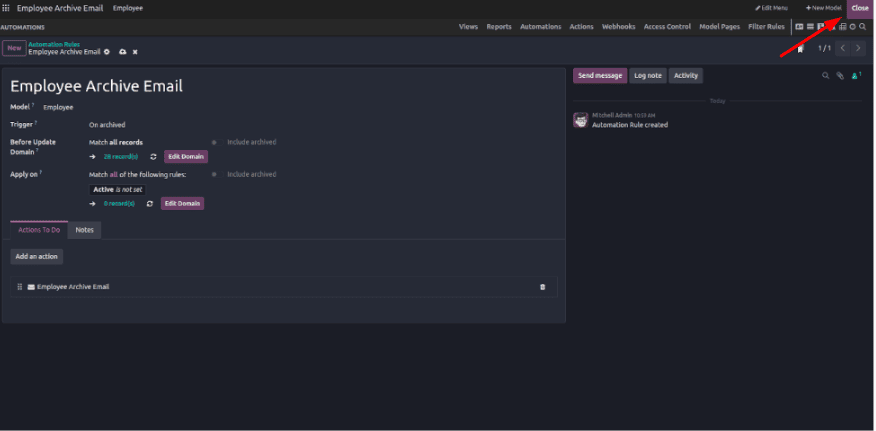Switch to form view editor icon
The height and width of the screenshot is (431, 876).
(x=799, y=26)
